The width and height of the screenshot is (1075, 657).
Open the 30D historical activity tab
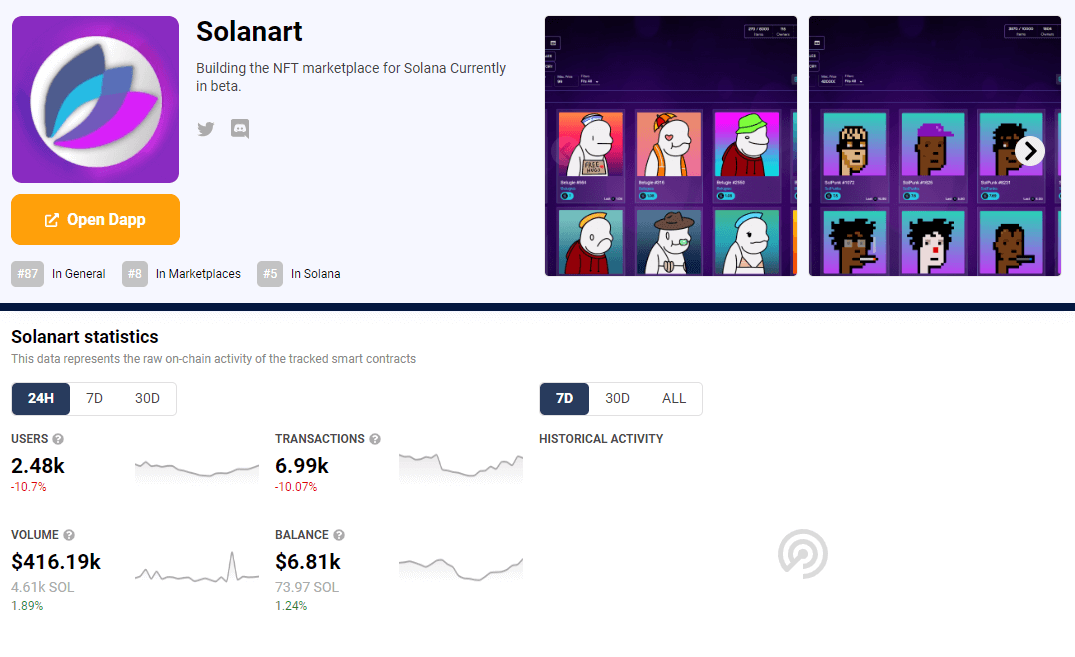coord(617,398)
